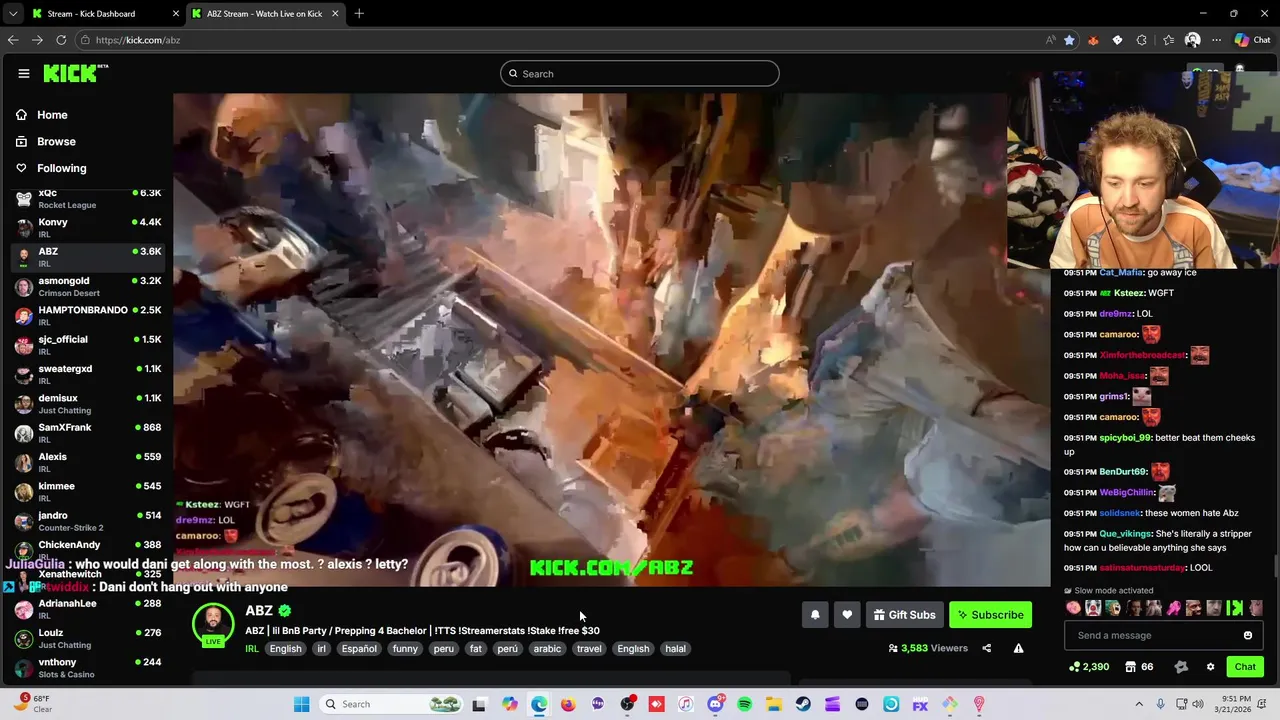1280x720 pixels.
Task: Open solidsnek username in chat
Action: coord(1120,513)
